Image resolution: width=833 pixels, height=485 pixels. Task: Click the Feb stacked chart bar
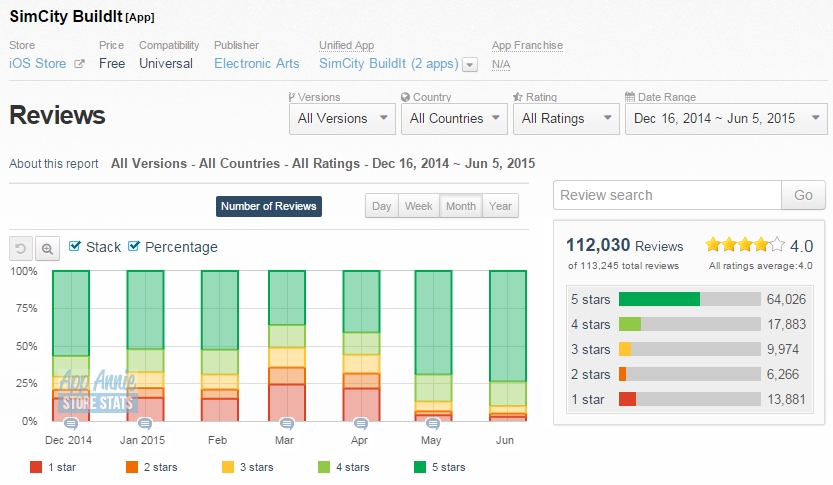click(x=219, y=346)
